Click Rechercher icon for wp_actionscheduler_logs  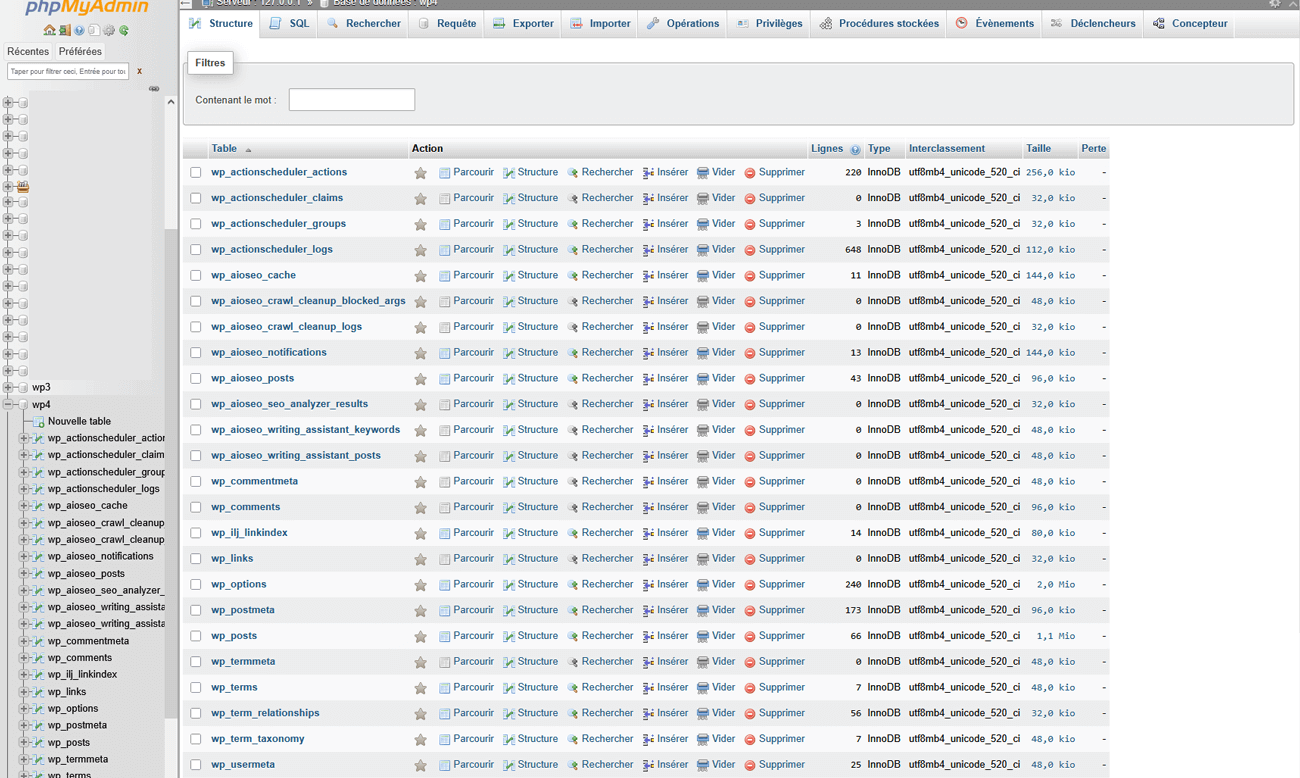(573, 250)
